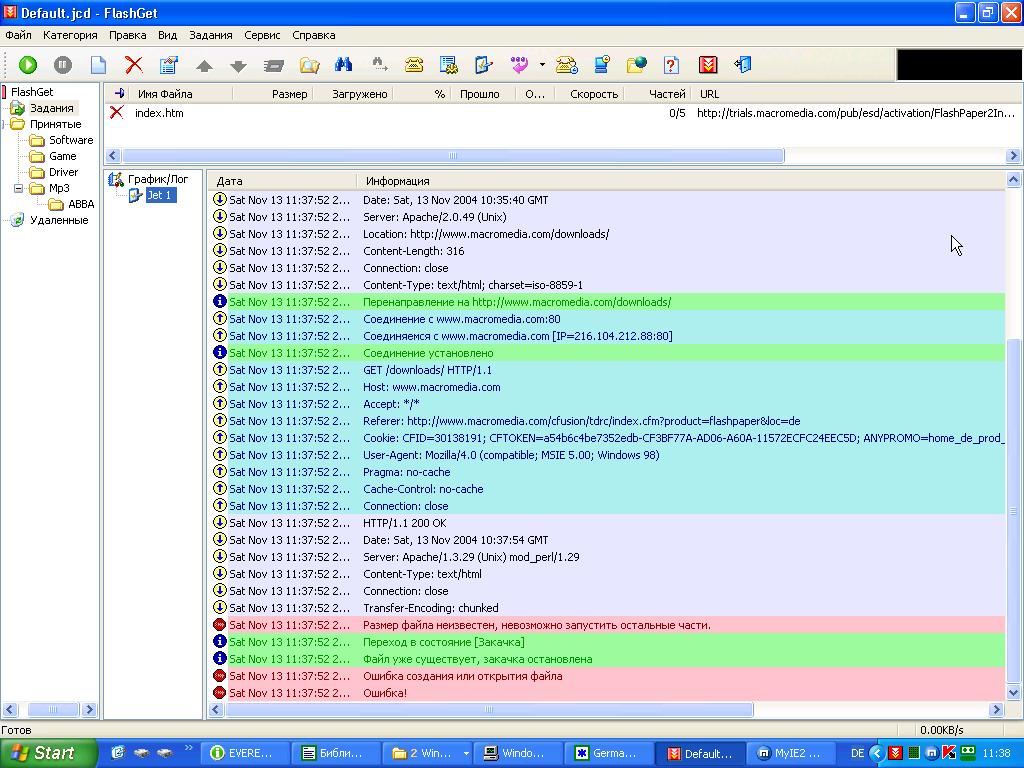This screenshot has height=768, width=1024.
Task: Open the Файл menu
Action: tap(18, 35)
